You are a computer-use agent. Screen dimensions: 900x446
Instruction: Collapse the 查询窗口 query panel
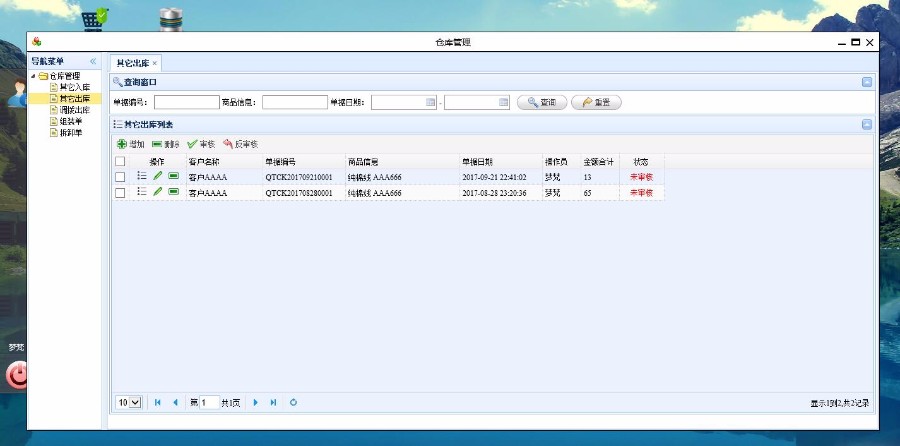[867, 82]
